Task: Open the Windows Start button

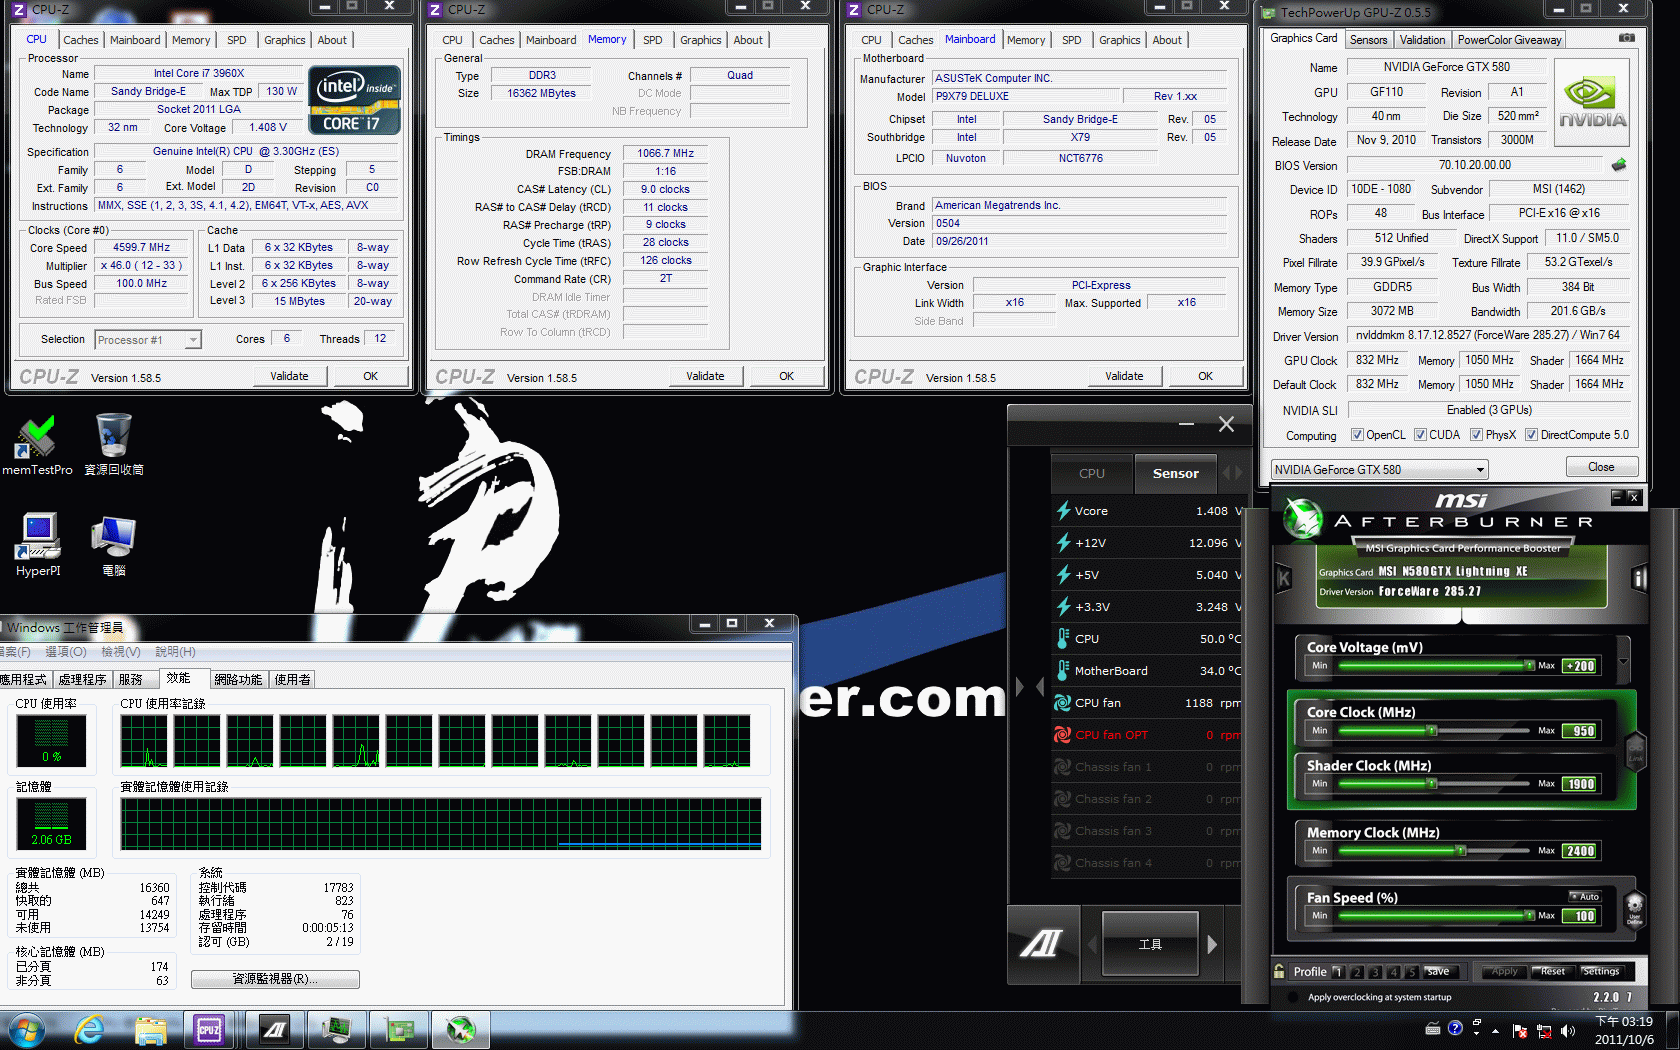Action: [x=27, y=1029]
